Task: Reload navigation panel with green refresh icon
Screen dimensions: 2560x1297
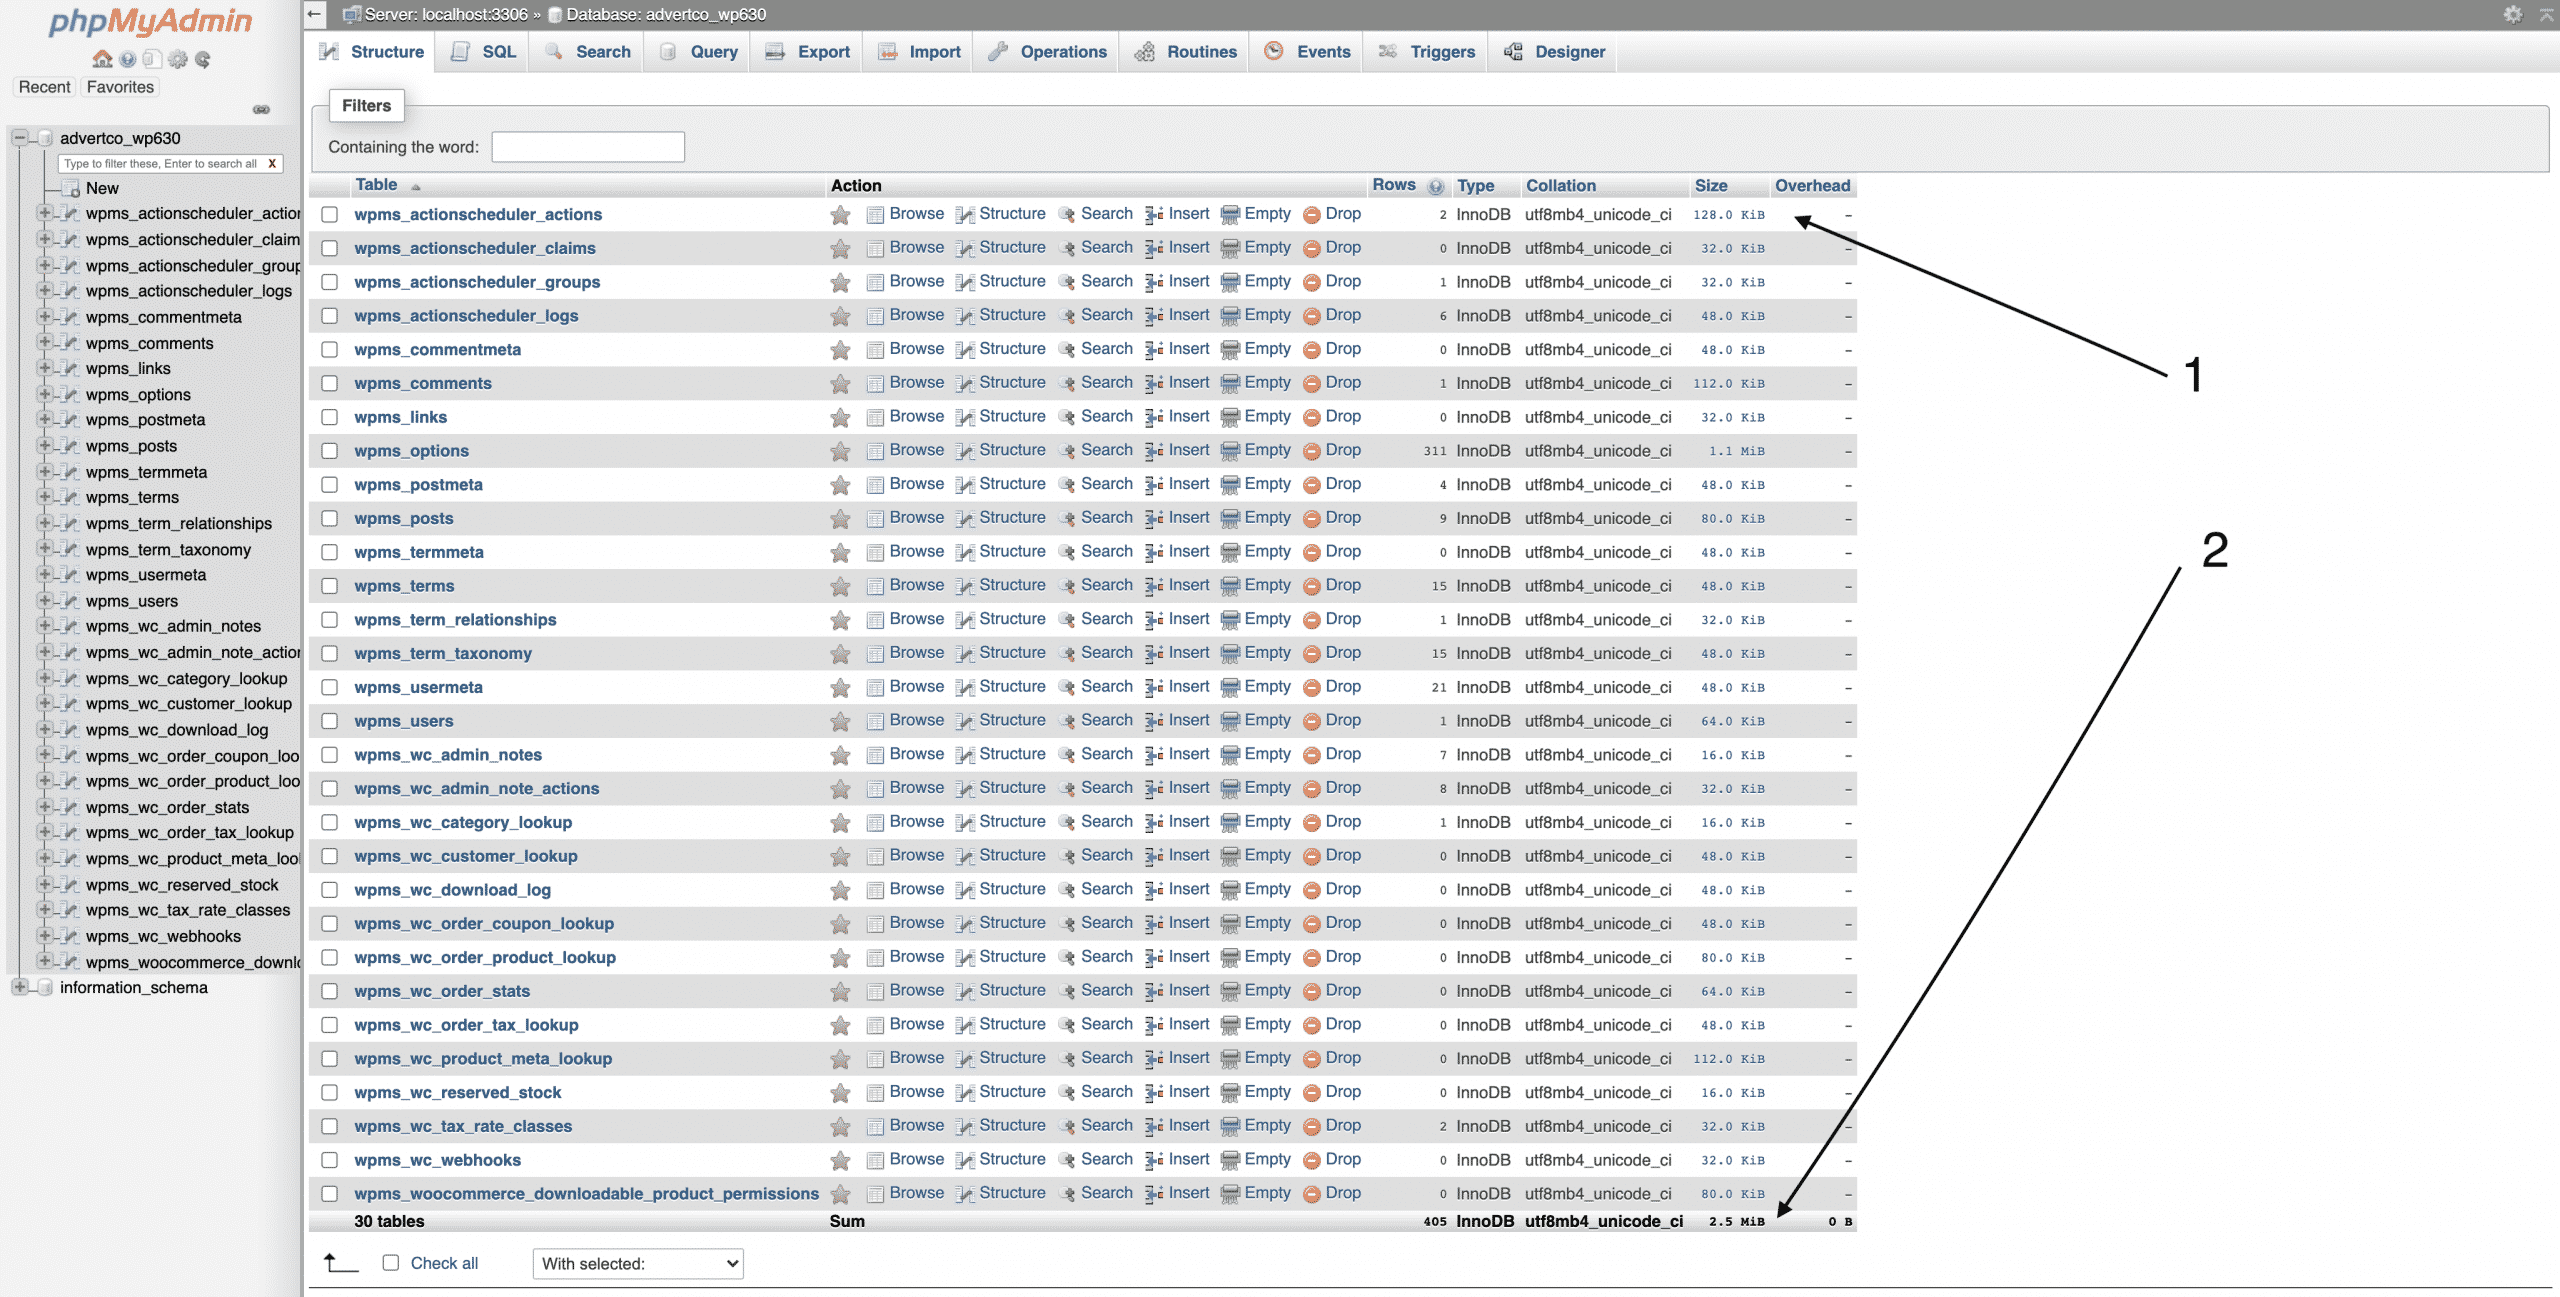Action: 203,59
